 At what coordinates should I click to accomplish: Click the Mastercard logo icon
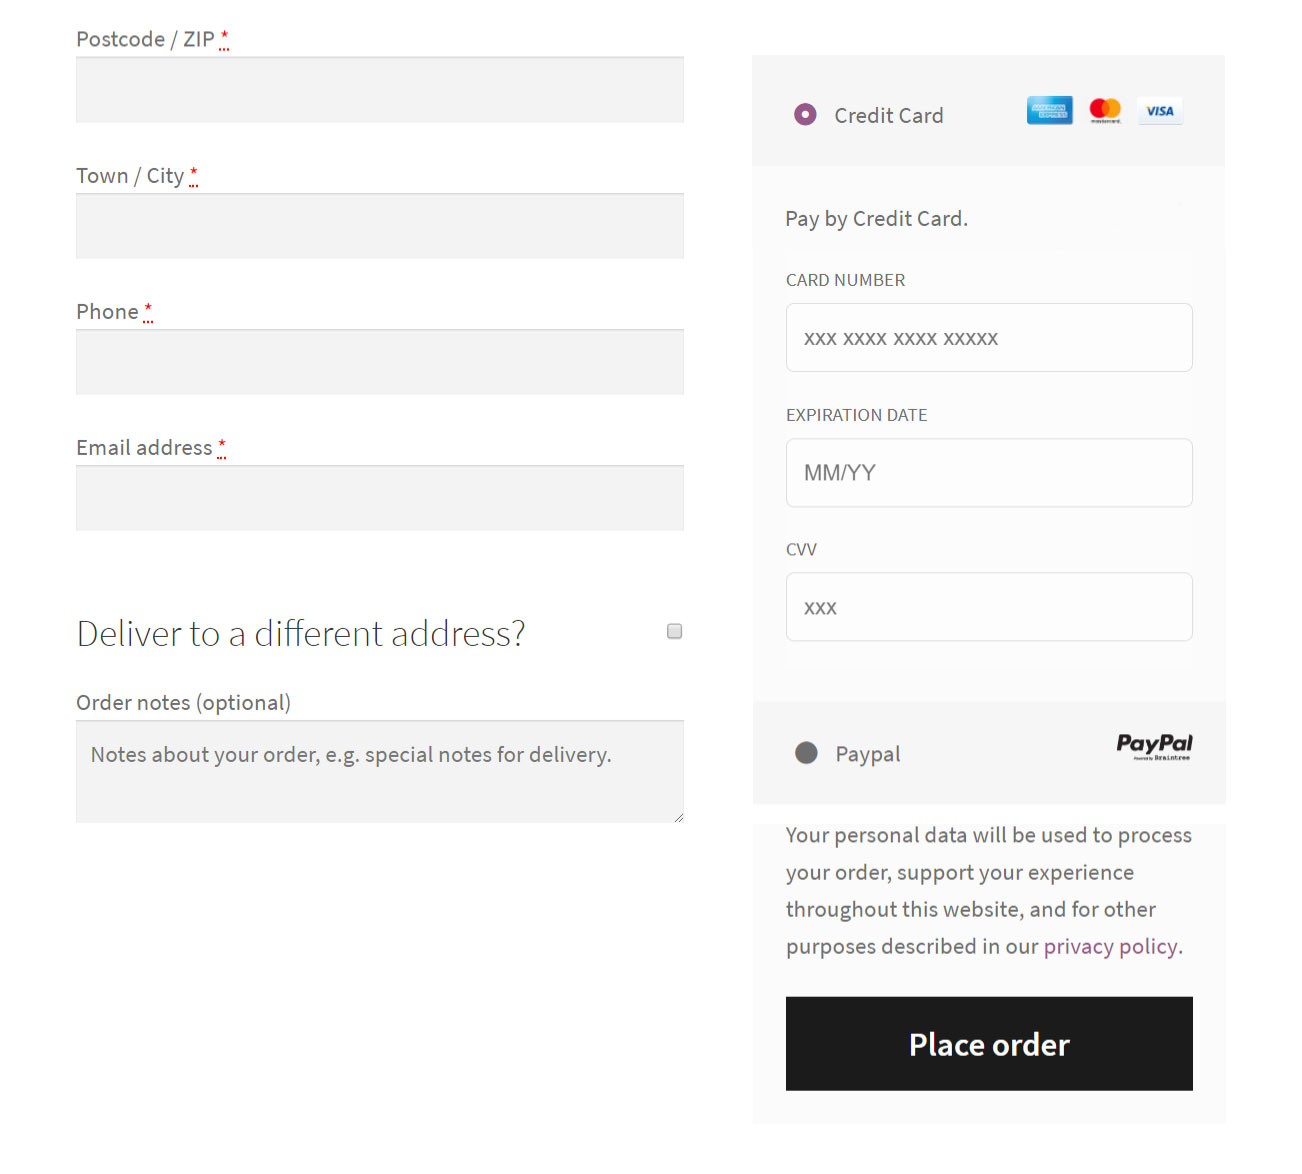(1105, 110)
